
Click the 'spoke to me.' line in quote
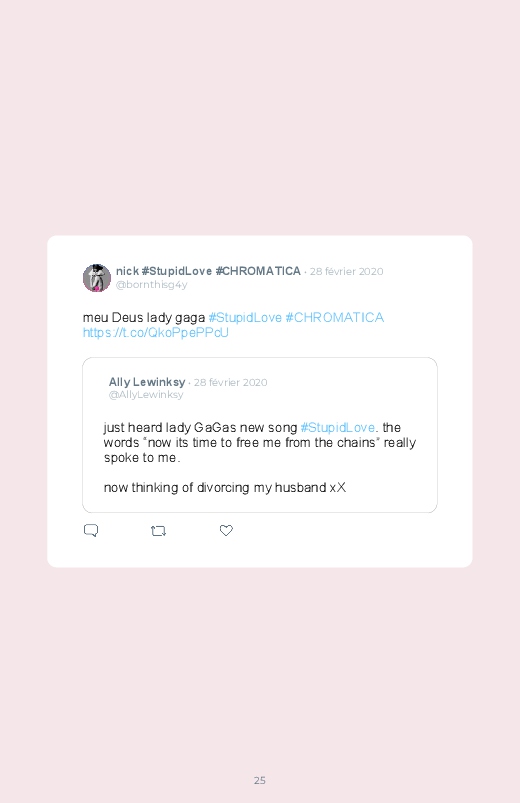[x=142, y=458]
